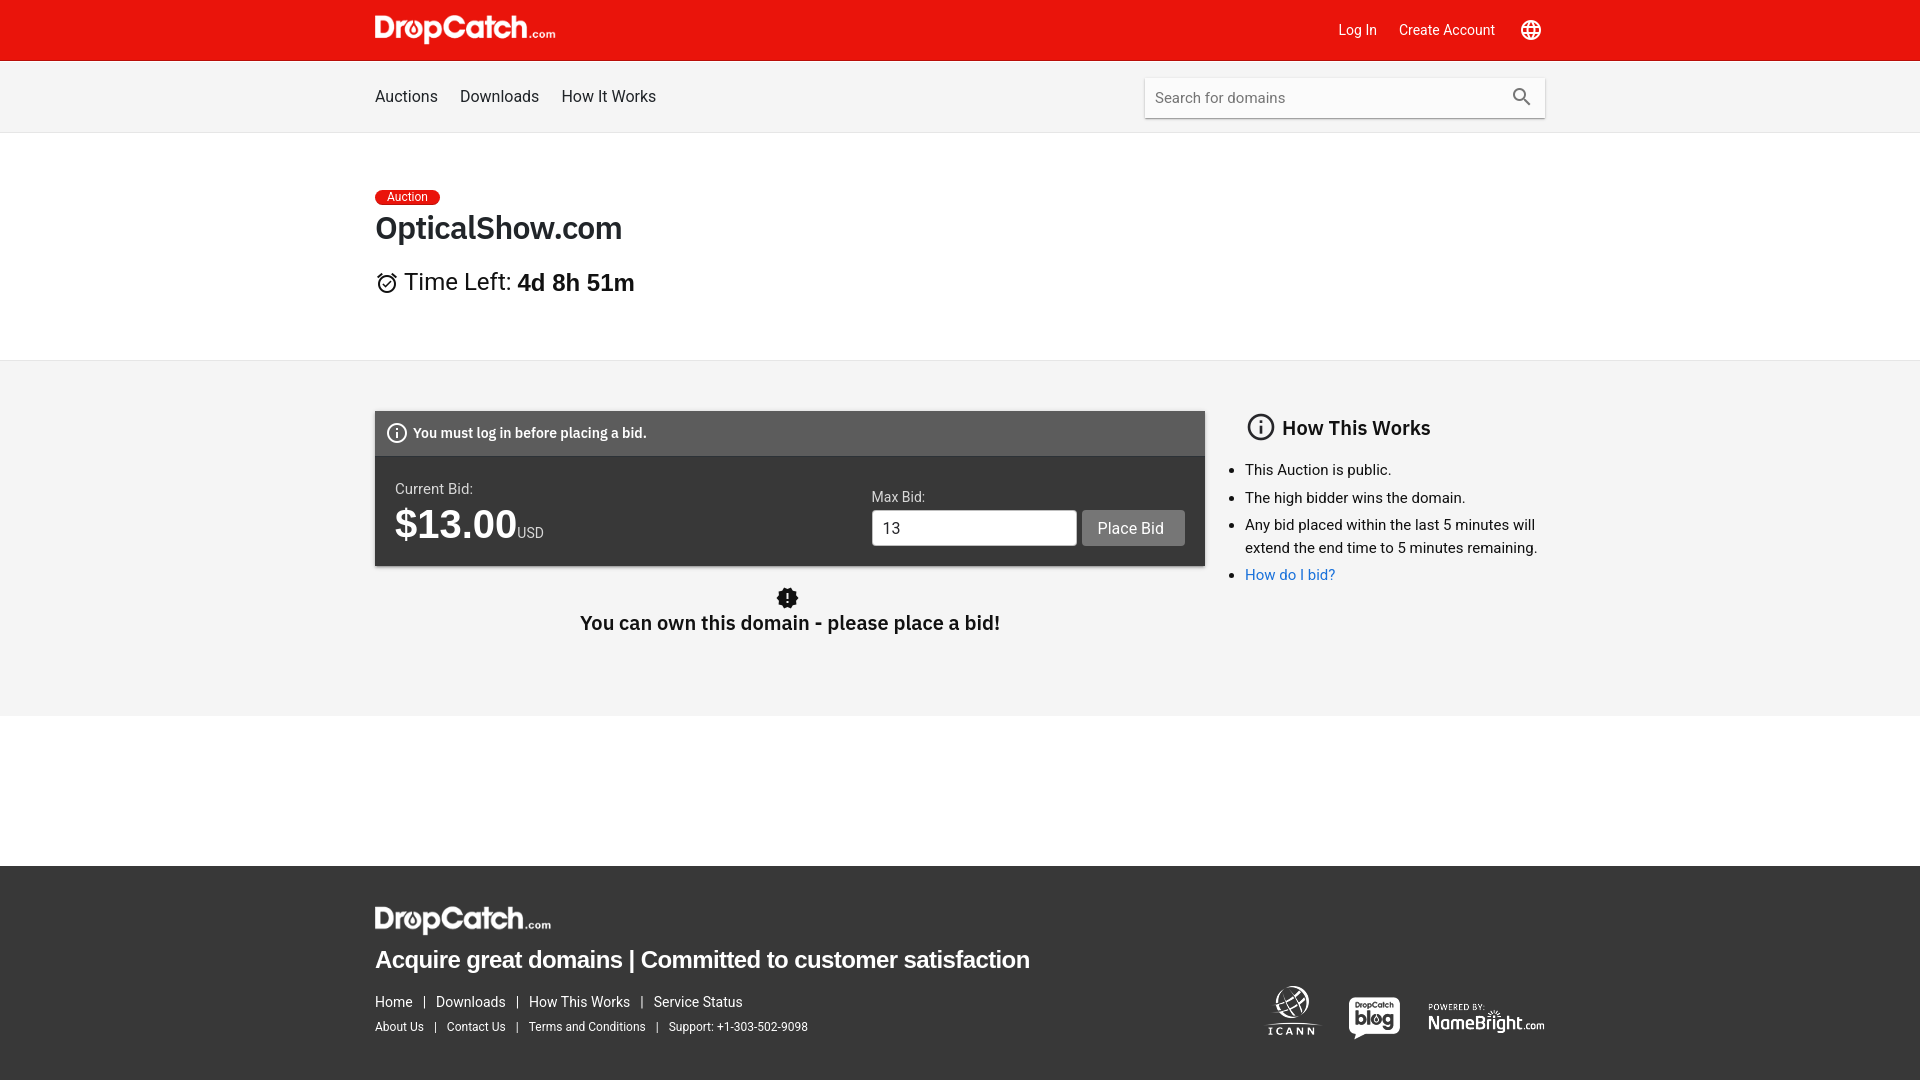This screenshot has height=1080, width=1920.
Task: Open the How It Works menu item
Action: tap(608, 97)
